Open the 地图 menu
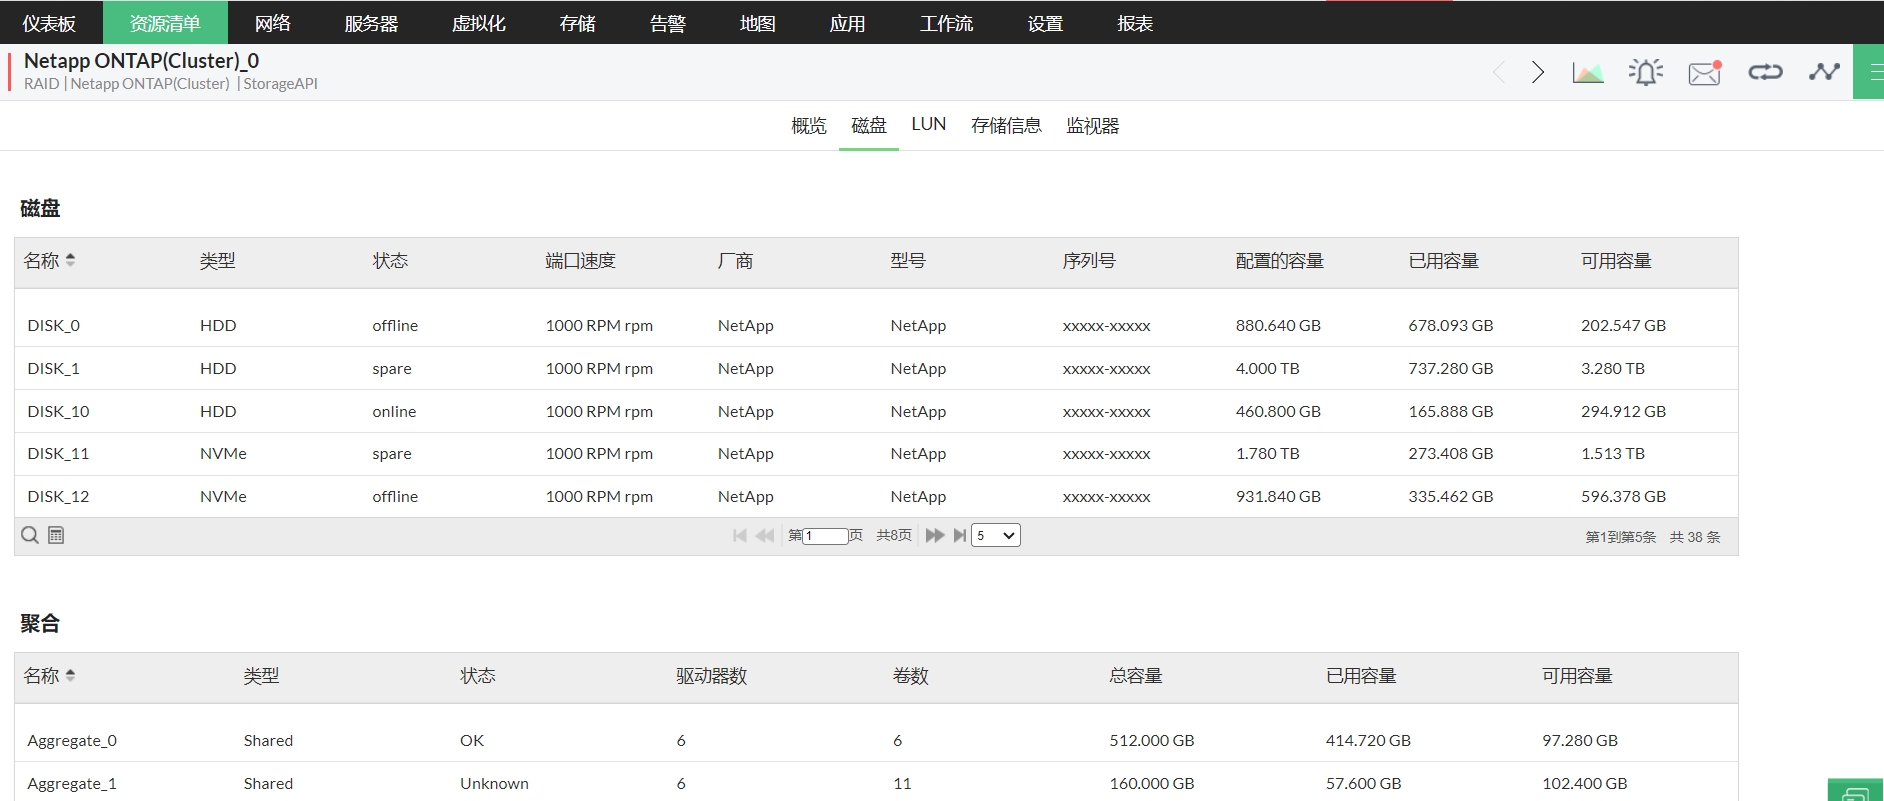This screenshot has height=801, width=1884. coord(757,23)
